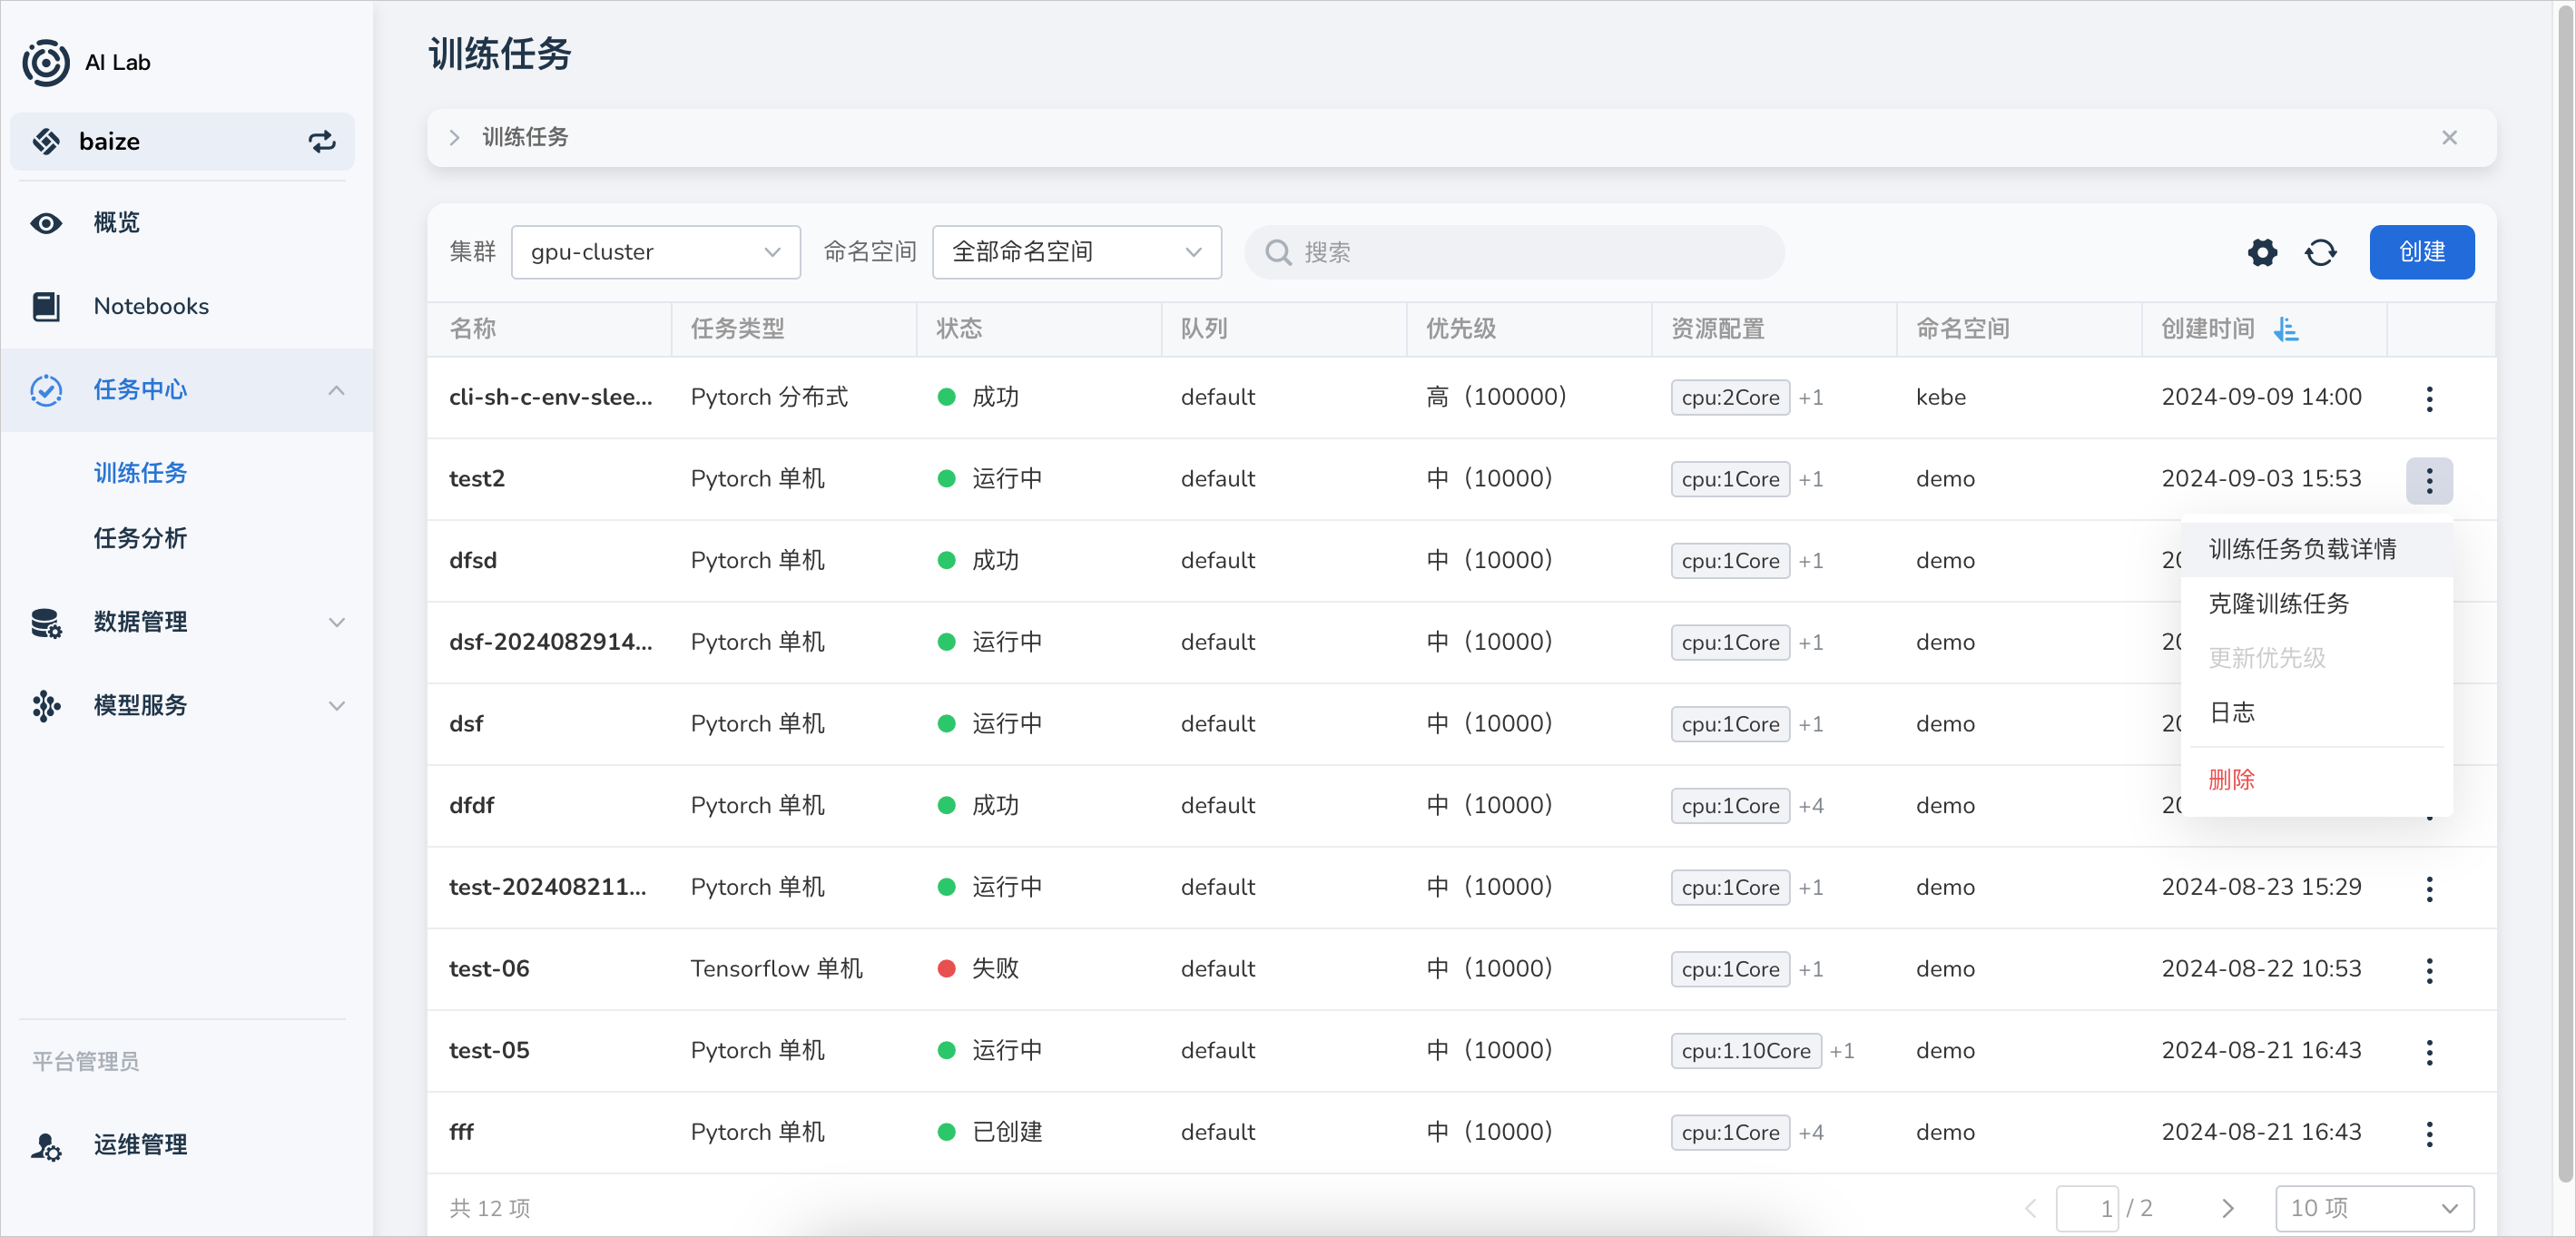
Task: Close the 训练任务 info banner
Action: (2449, 138)
